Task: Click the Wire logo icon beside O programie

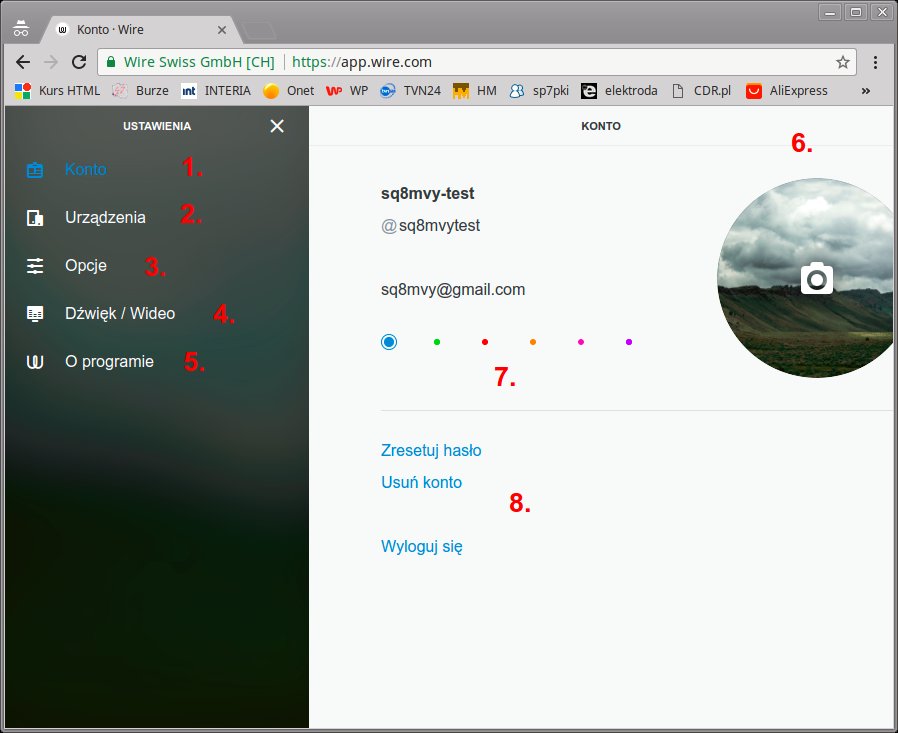Action: tap(35, 362)
